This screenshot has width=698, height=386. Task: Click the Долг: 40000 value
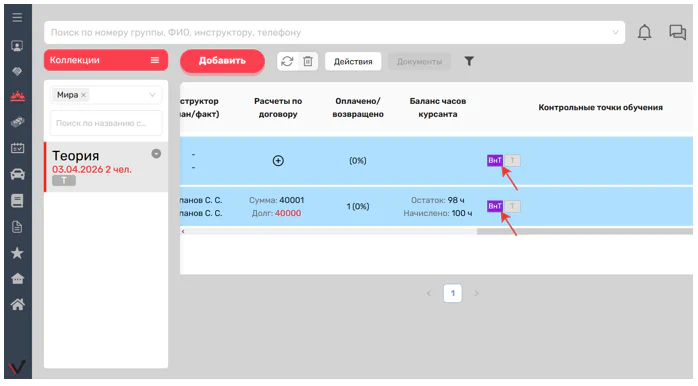pos(276,213)
